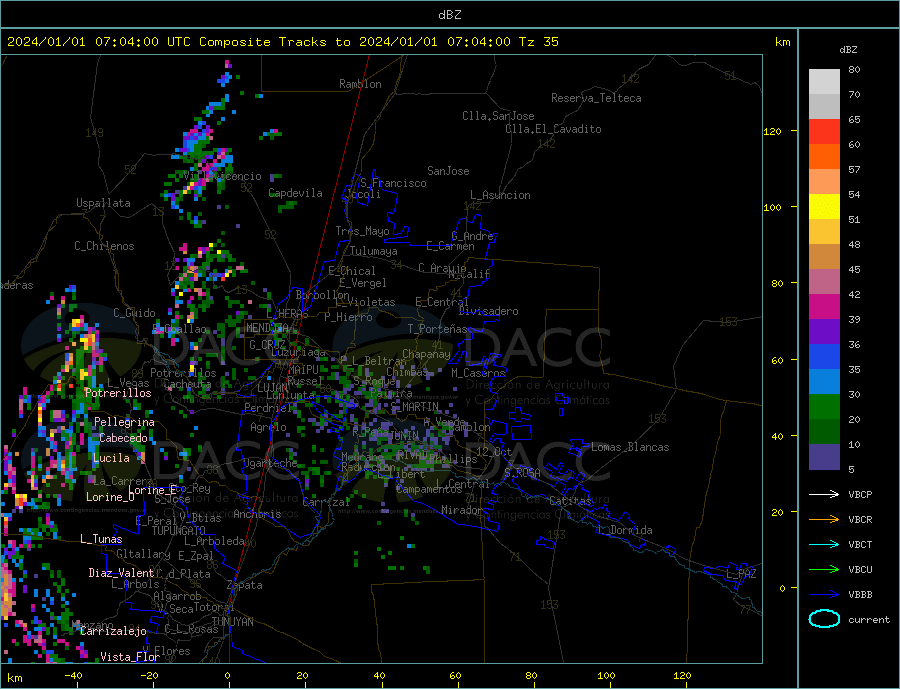
Task: Click the TUPUNGATO label
Action: [179, 531]
